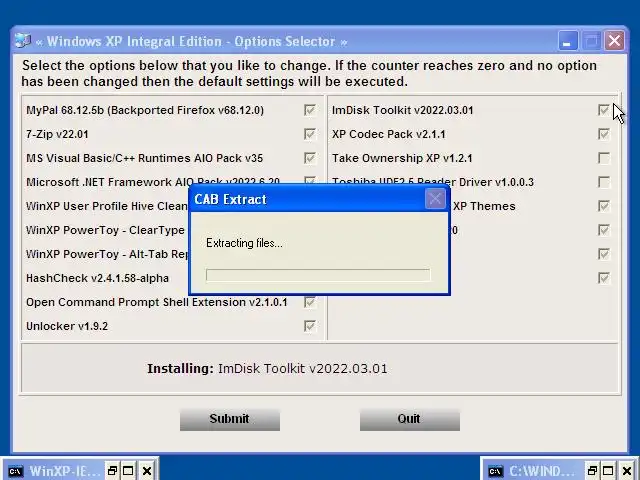Toggle Open Command Prompt Shell Extension checkbox
Image resolution: width=640 pixels, height=480 pixels.
tap(310, 302)
